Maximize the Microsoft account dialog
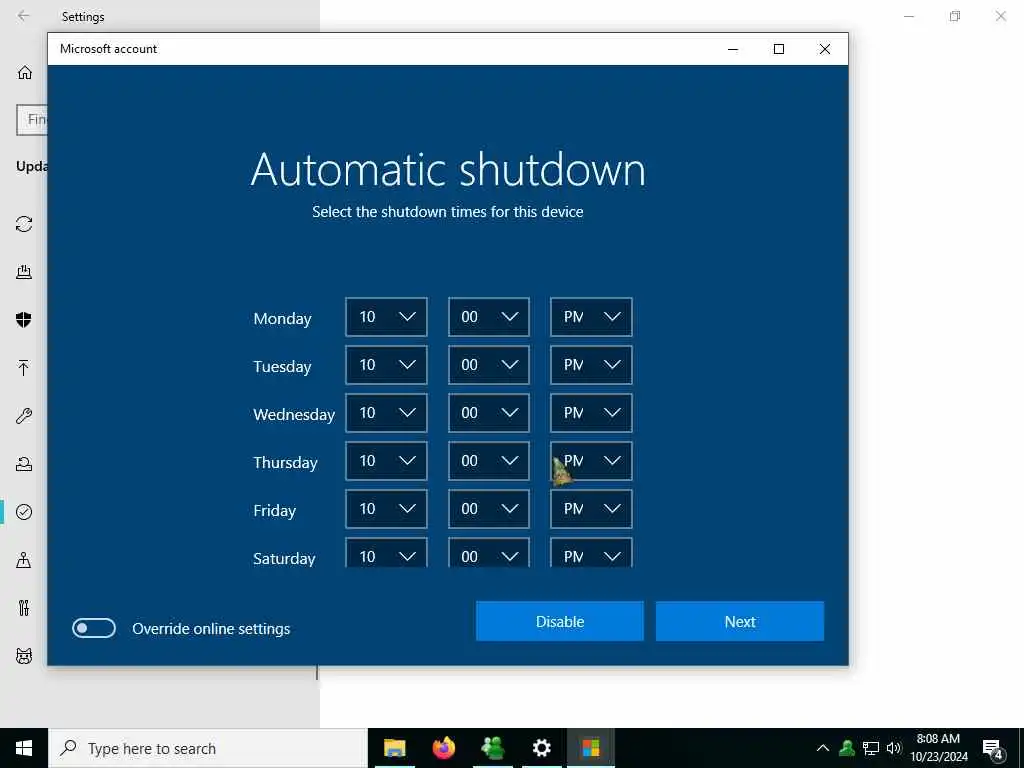This screenshot has height=768, width=1024. 778,49
